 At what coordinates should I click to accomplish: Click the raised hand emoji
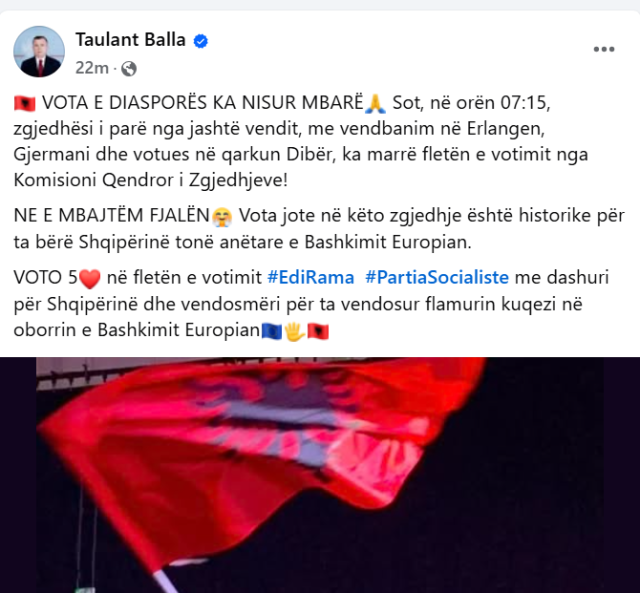[x=295, y=331]
